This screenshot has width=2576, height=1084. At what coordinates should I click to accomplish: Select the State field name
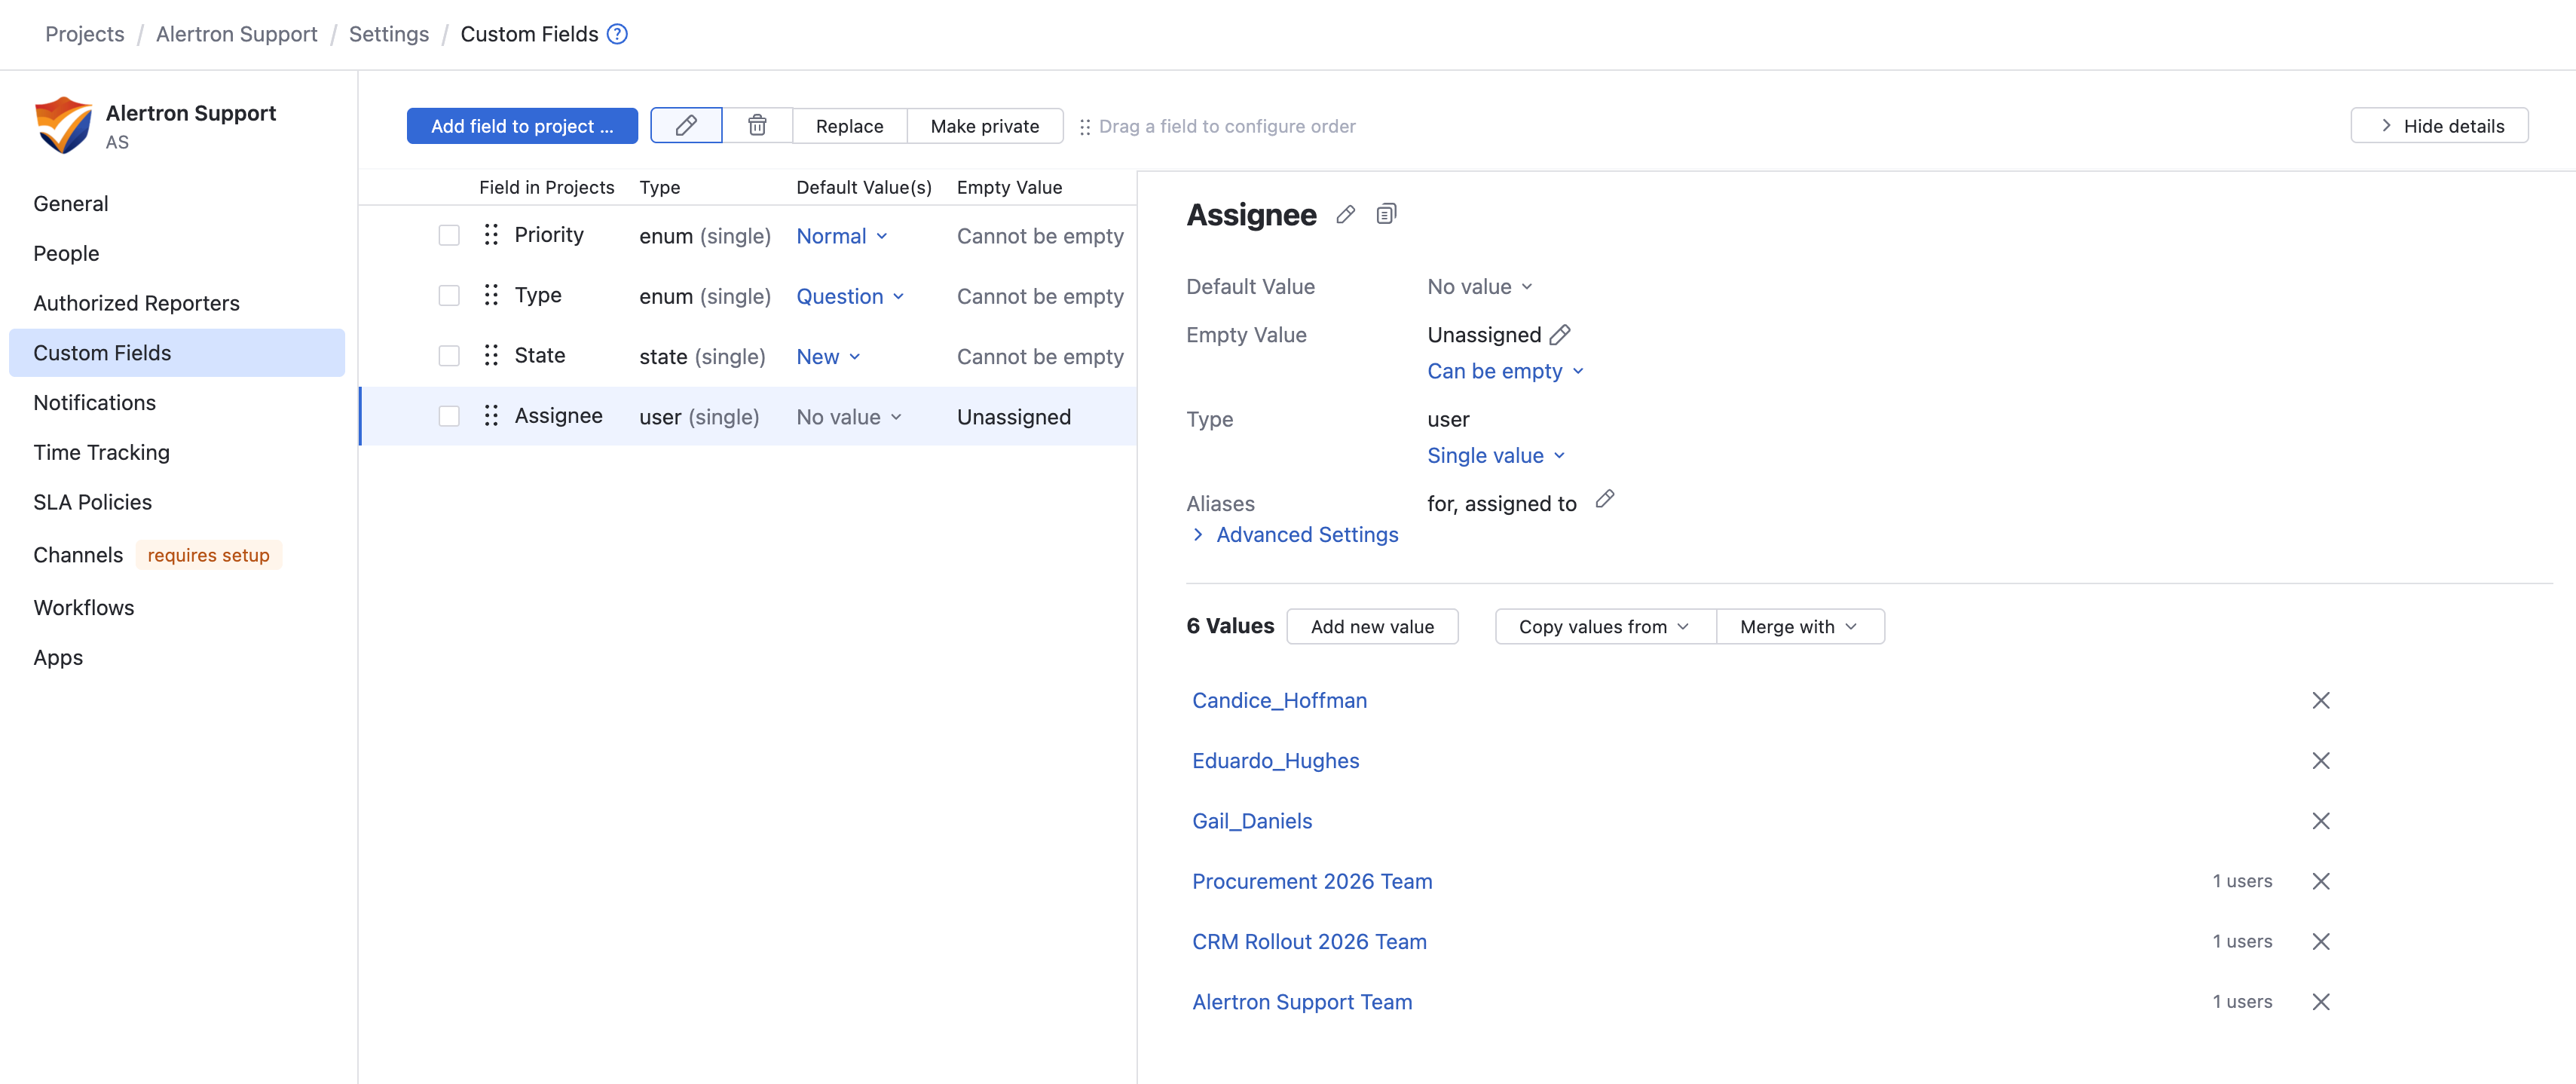click(540, 355)
